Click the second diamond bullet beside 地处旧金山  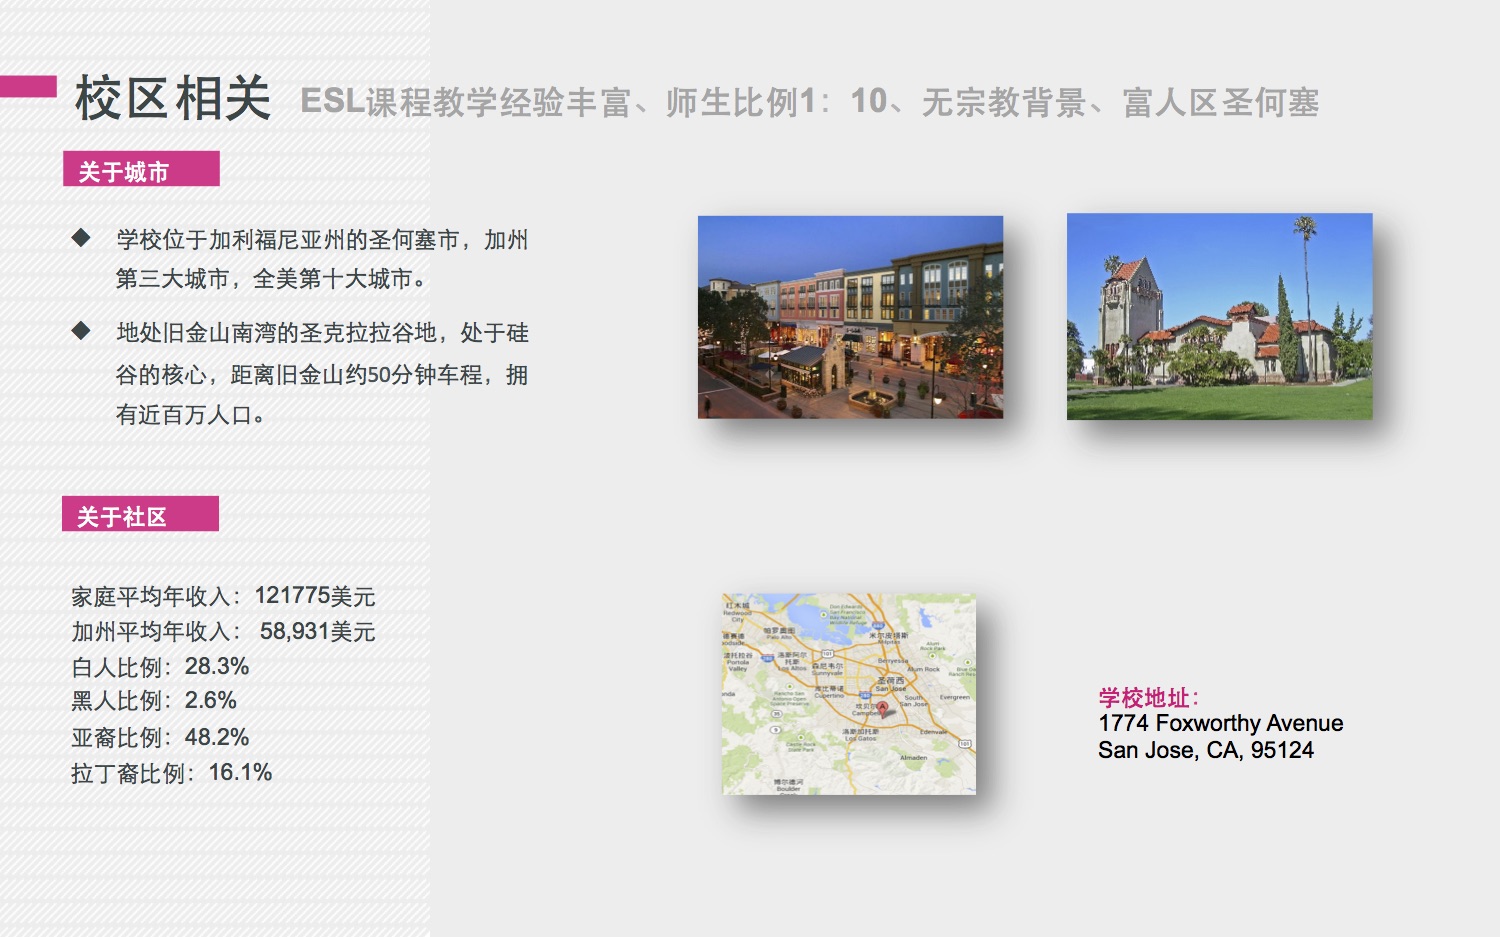pos(81,331)
